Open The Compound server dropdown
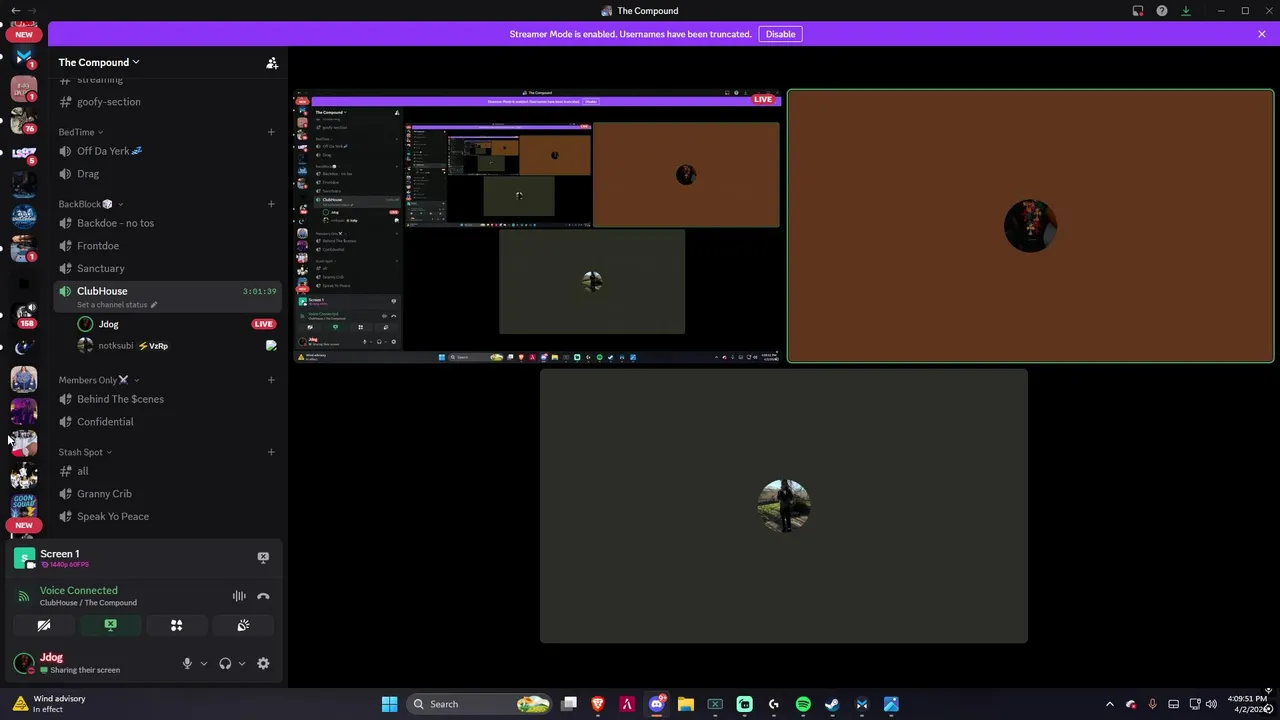Image resolution: width=1280 pixels, height=720 pixels. (x=99, y=62)
